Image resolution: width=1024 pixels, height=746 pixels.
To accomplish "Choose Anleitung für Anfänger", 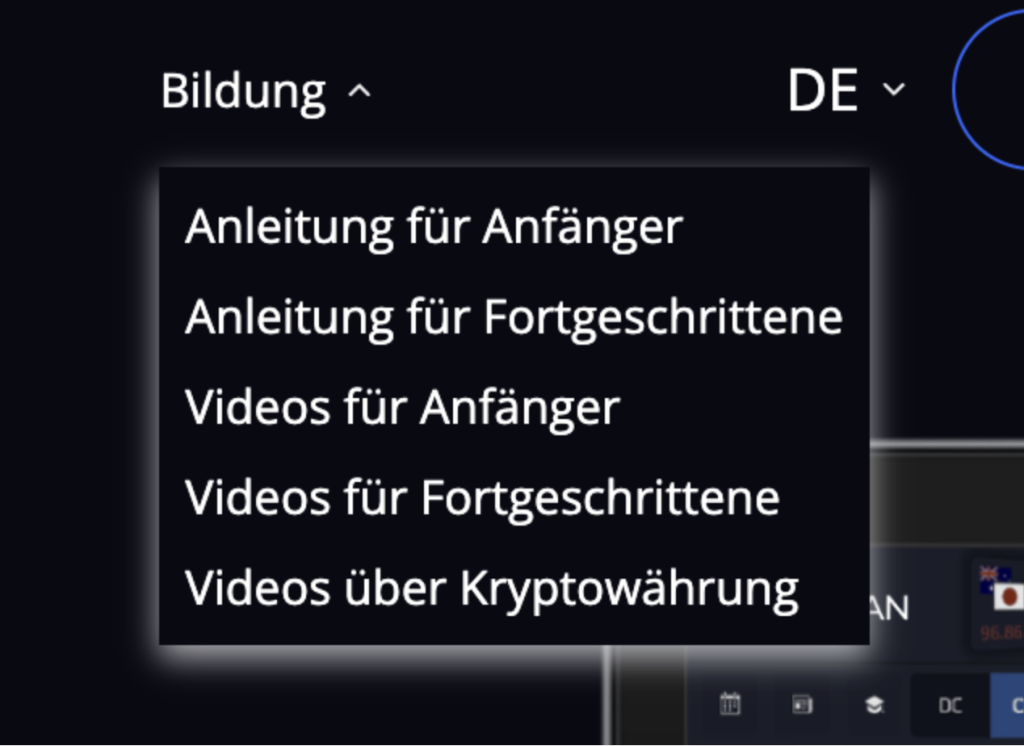I will 434,227.
